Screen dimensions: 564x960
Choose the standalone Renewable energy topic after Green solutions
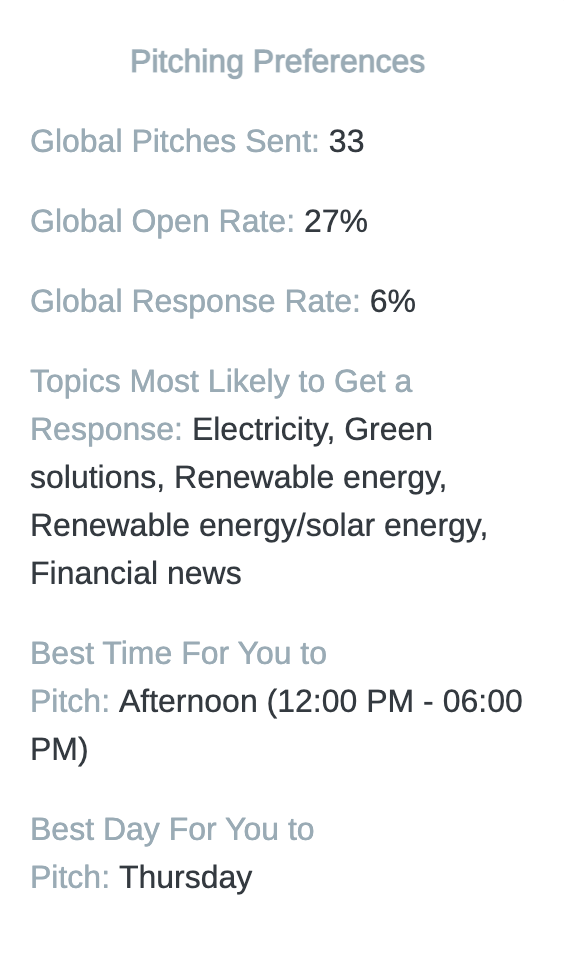coord(310,478)
